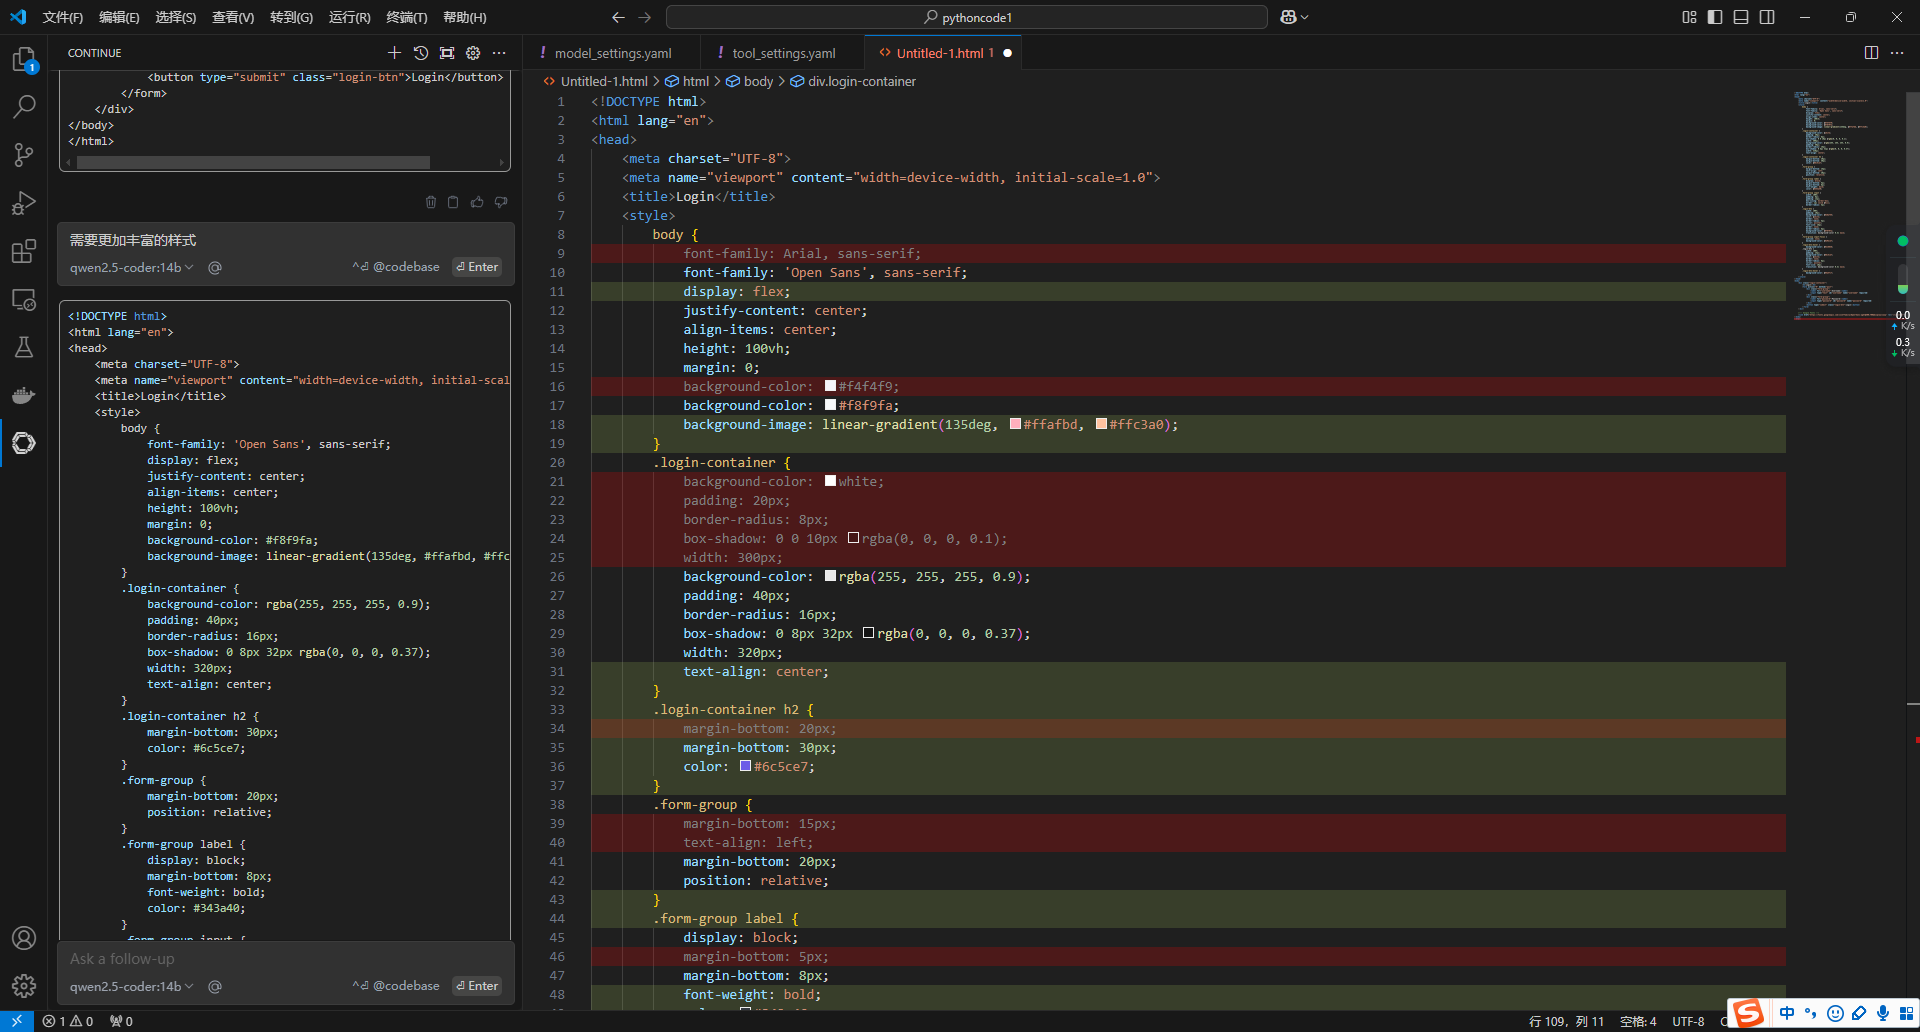The height and width of the screenshot is (1032, 1920).
Task: Open the 文件(F) menu
Action: (62, 17)
